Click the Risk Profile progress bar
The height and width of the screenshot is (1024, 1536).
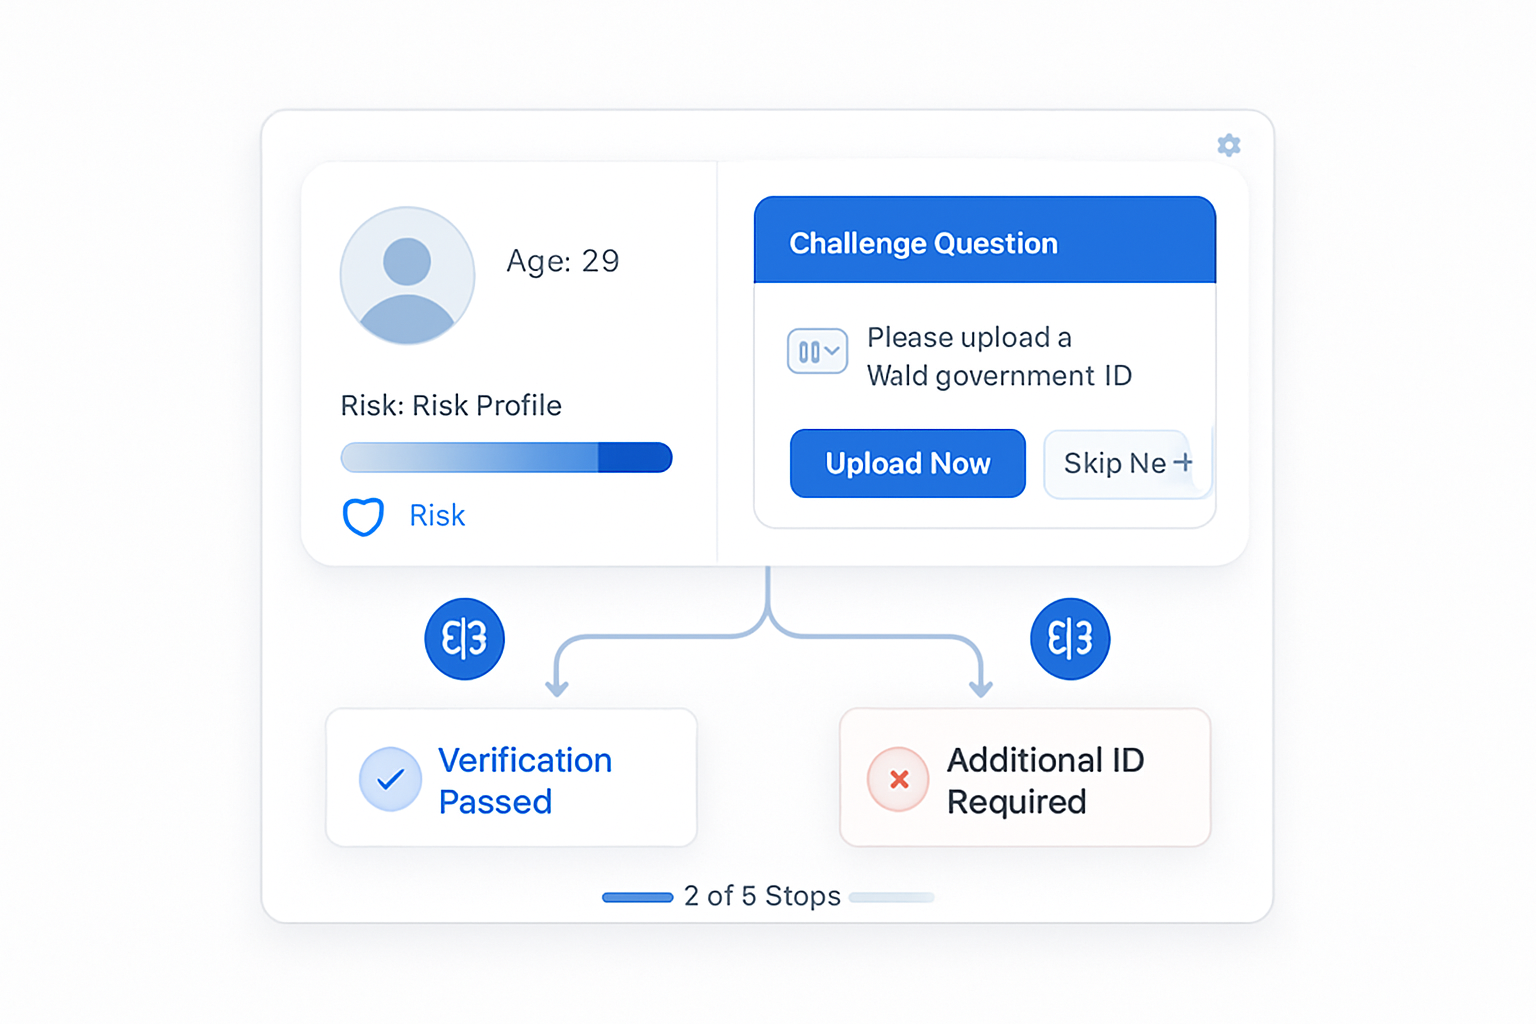point(506,457)
